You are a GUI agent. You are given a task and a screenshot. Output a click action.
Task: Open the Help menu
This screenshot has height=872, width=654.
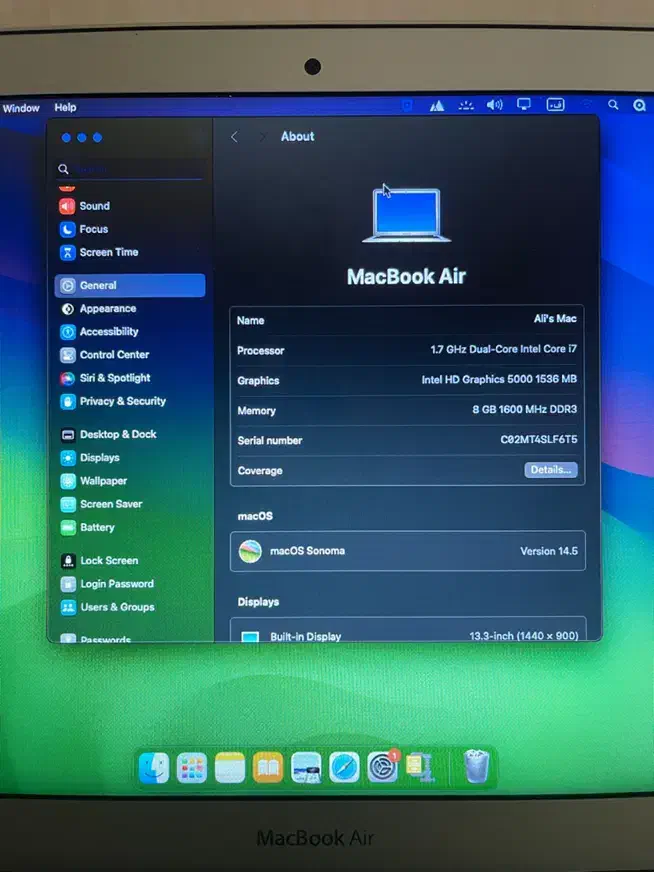click(x=65, y=107)
